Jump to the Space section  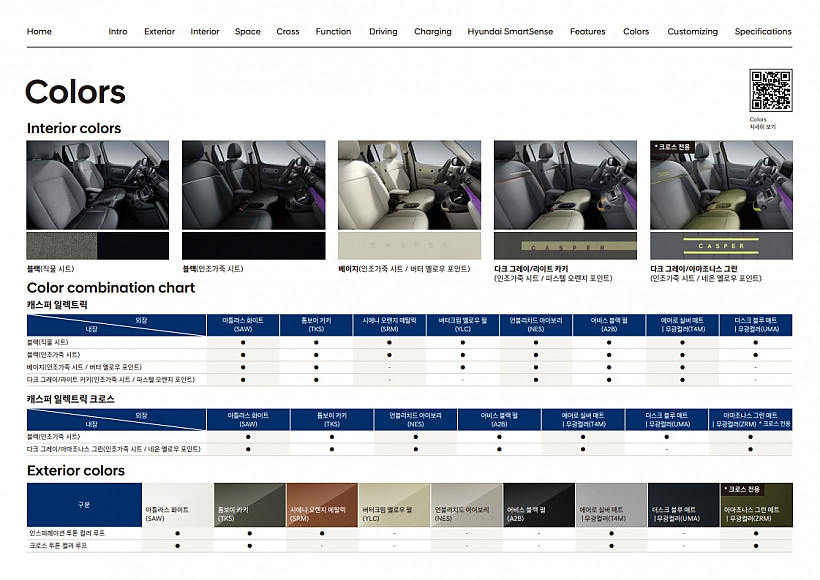coord(247,31)
